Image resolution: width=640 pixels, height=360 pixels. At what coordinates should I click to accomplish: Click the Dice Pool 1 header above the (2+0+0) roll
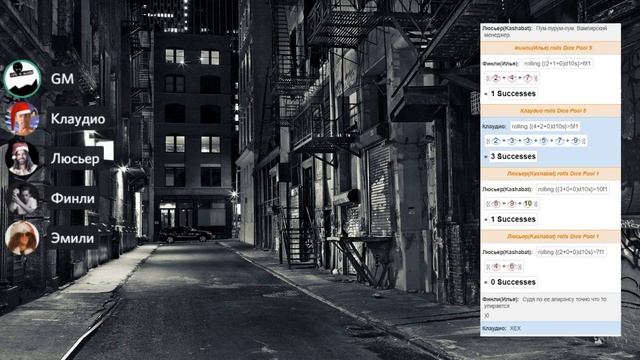coord(550,236)
